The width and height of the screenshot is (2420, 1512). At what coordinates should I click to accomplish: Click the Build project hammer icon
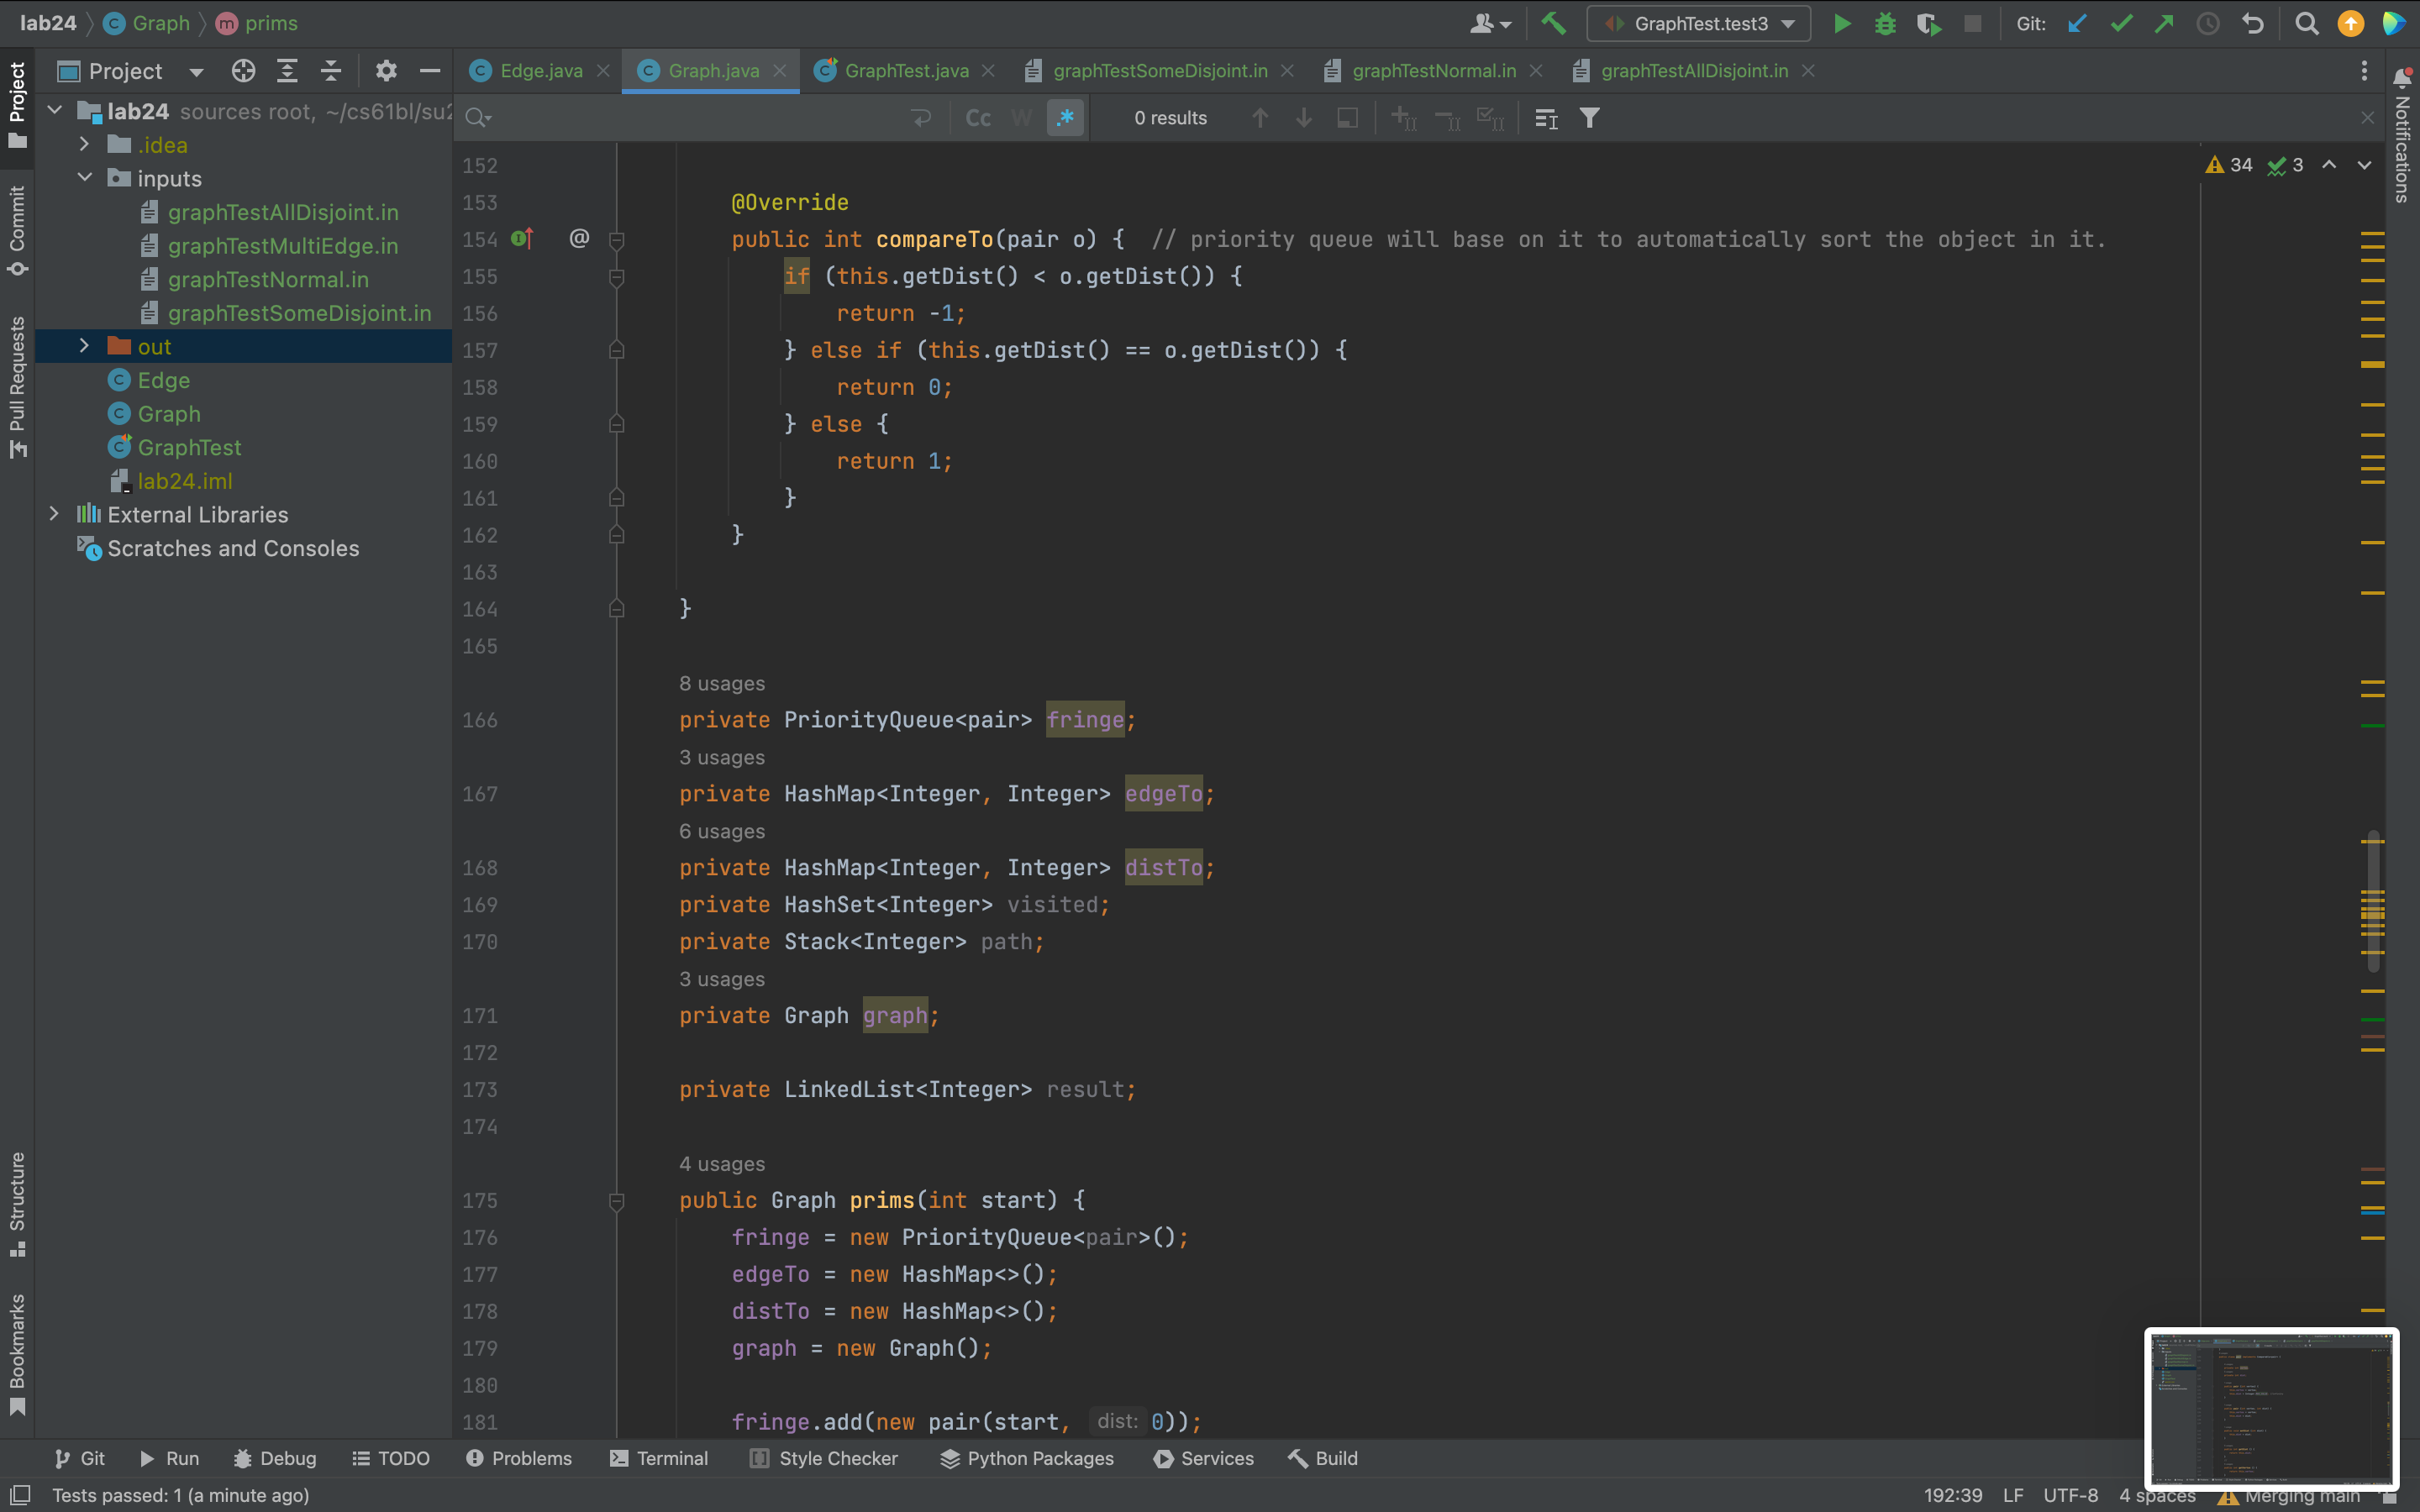click(1553, 24)
